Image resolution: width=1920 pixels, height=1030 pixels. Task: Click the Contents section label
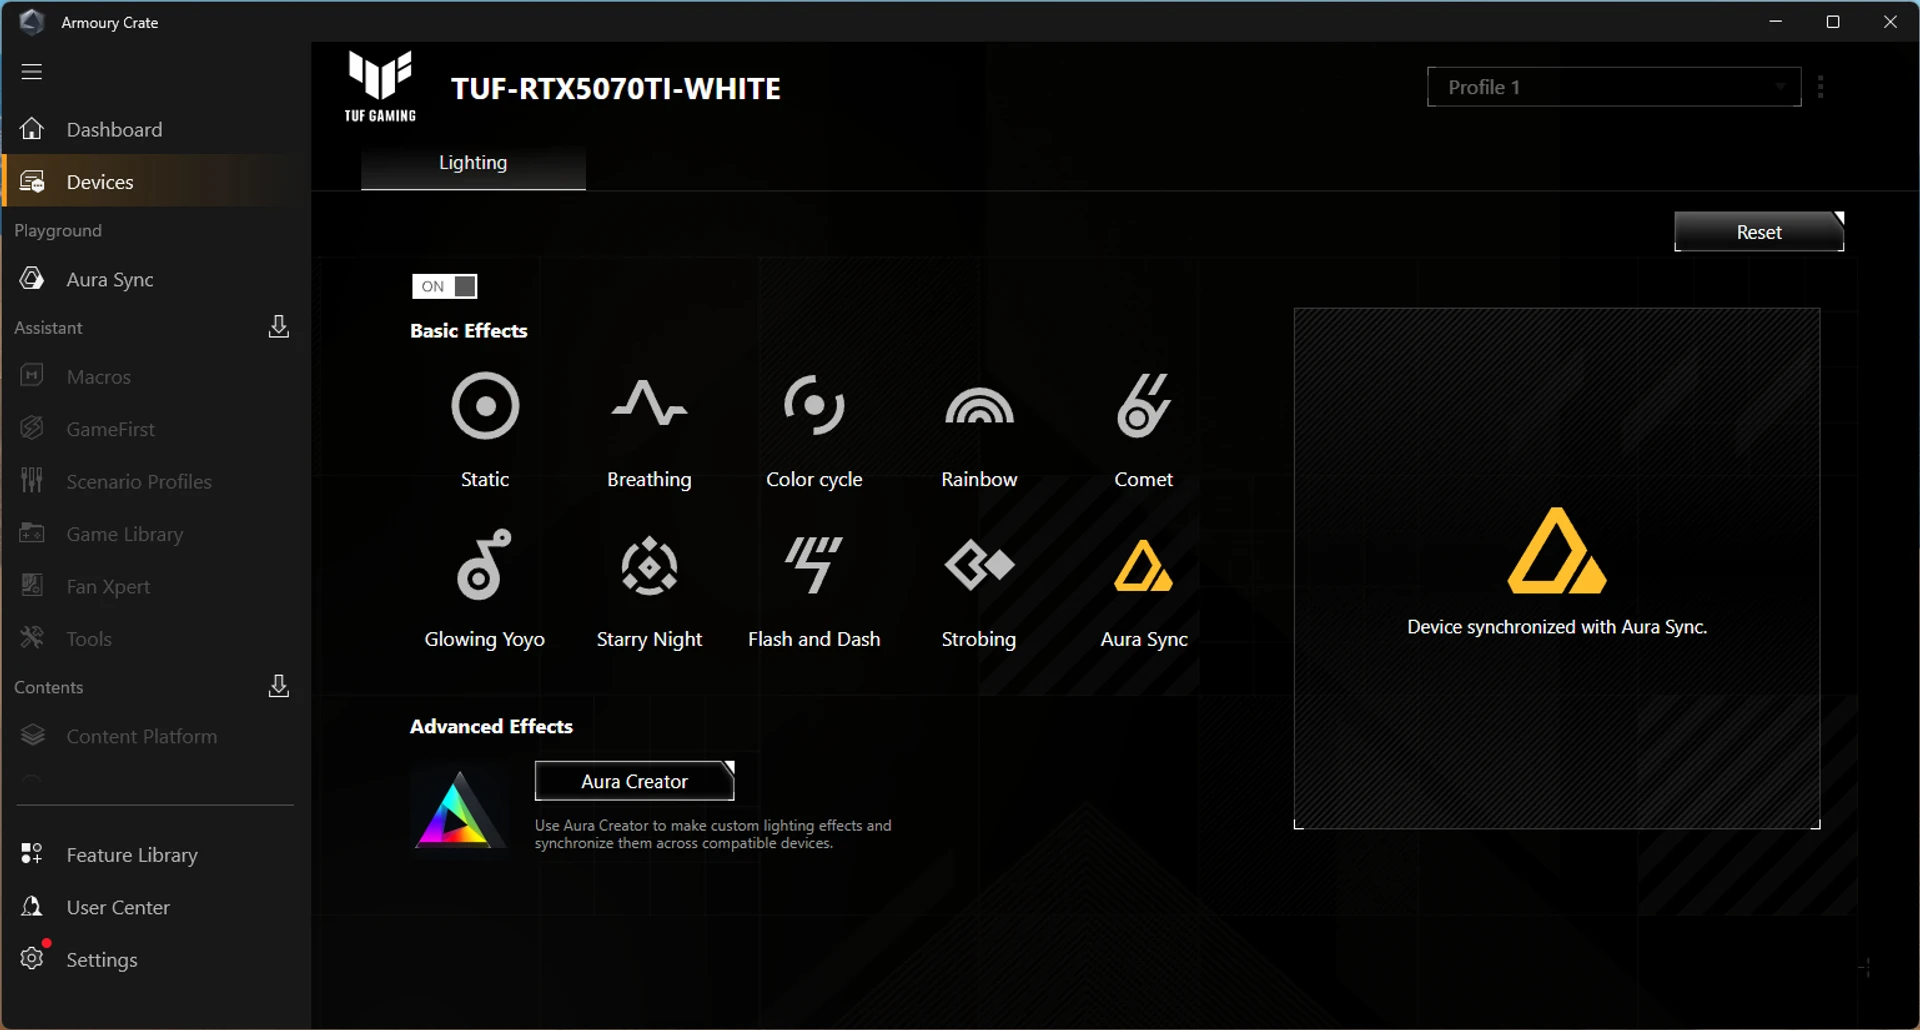pyautogui.click(x=48, y=687)
